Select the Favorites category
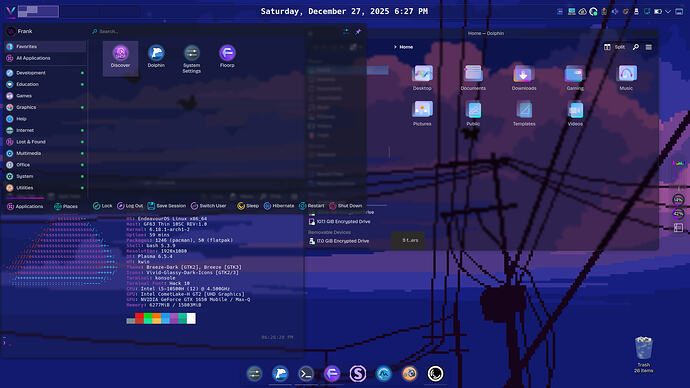The image size is (690, 388). [x=45, y=46]
